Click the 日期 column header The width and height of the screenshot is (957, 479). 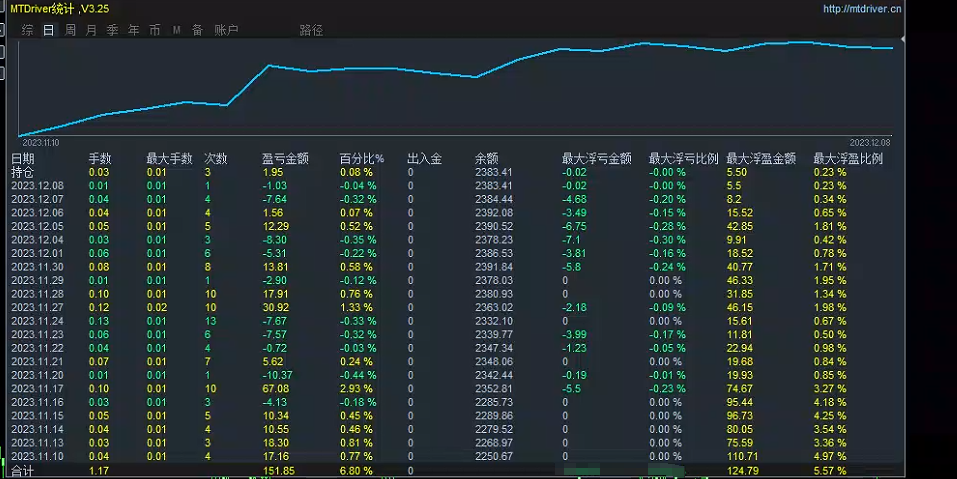click(x=23, y=159)
